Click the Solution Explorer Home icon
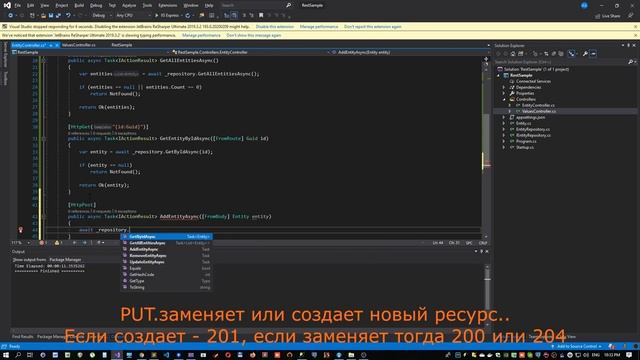The width and height of the screenshot is (640, 360). click(x=513, y=54)
